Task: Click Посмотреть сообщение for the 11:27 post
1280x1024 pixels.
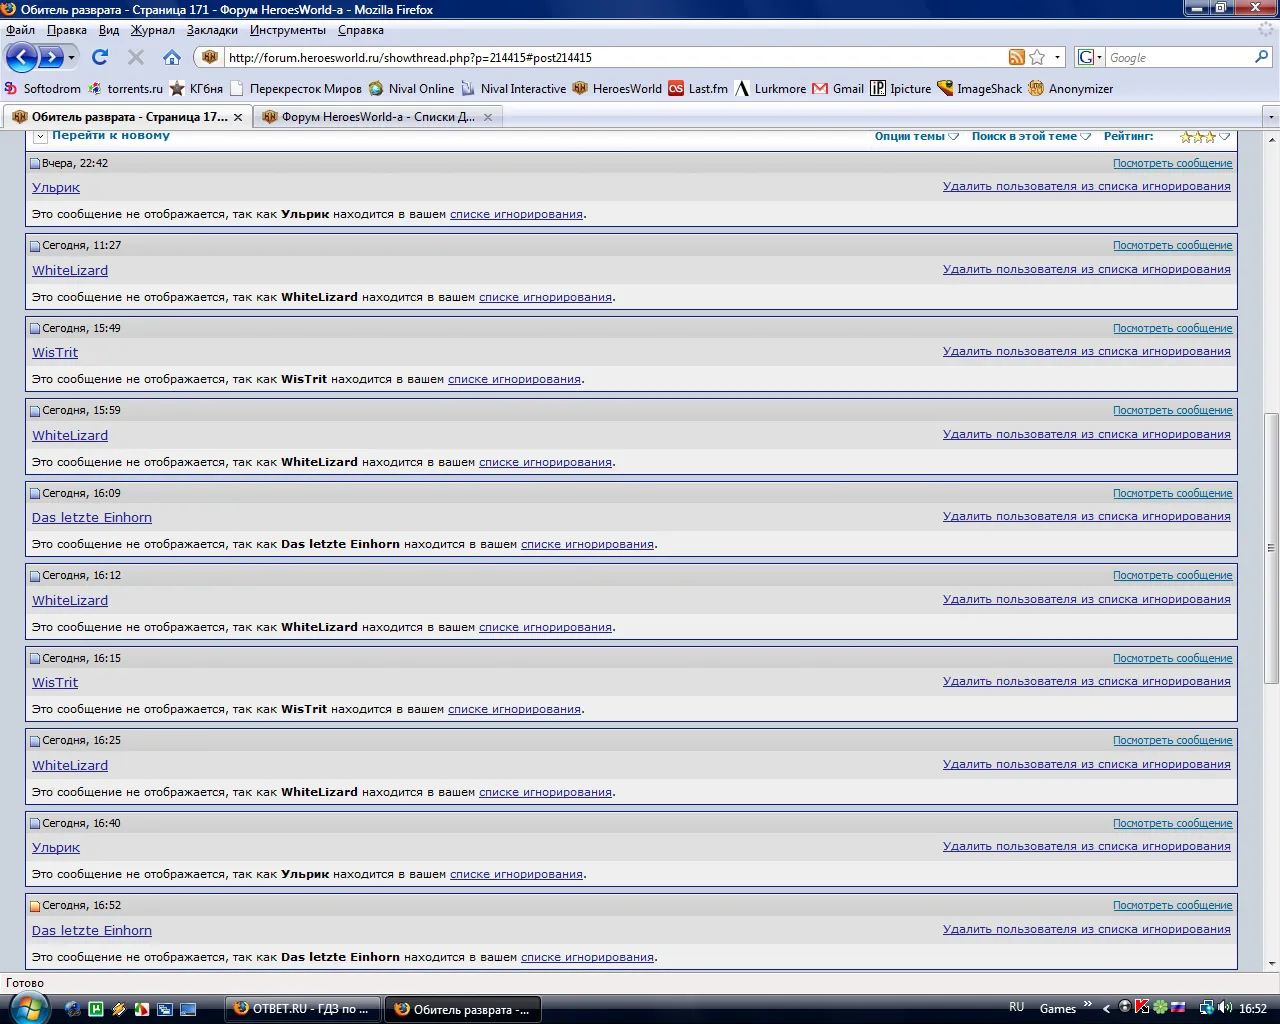Action: [x=1172, y=245]
